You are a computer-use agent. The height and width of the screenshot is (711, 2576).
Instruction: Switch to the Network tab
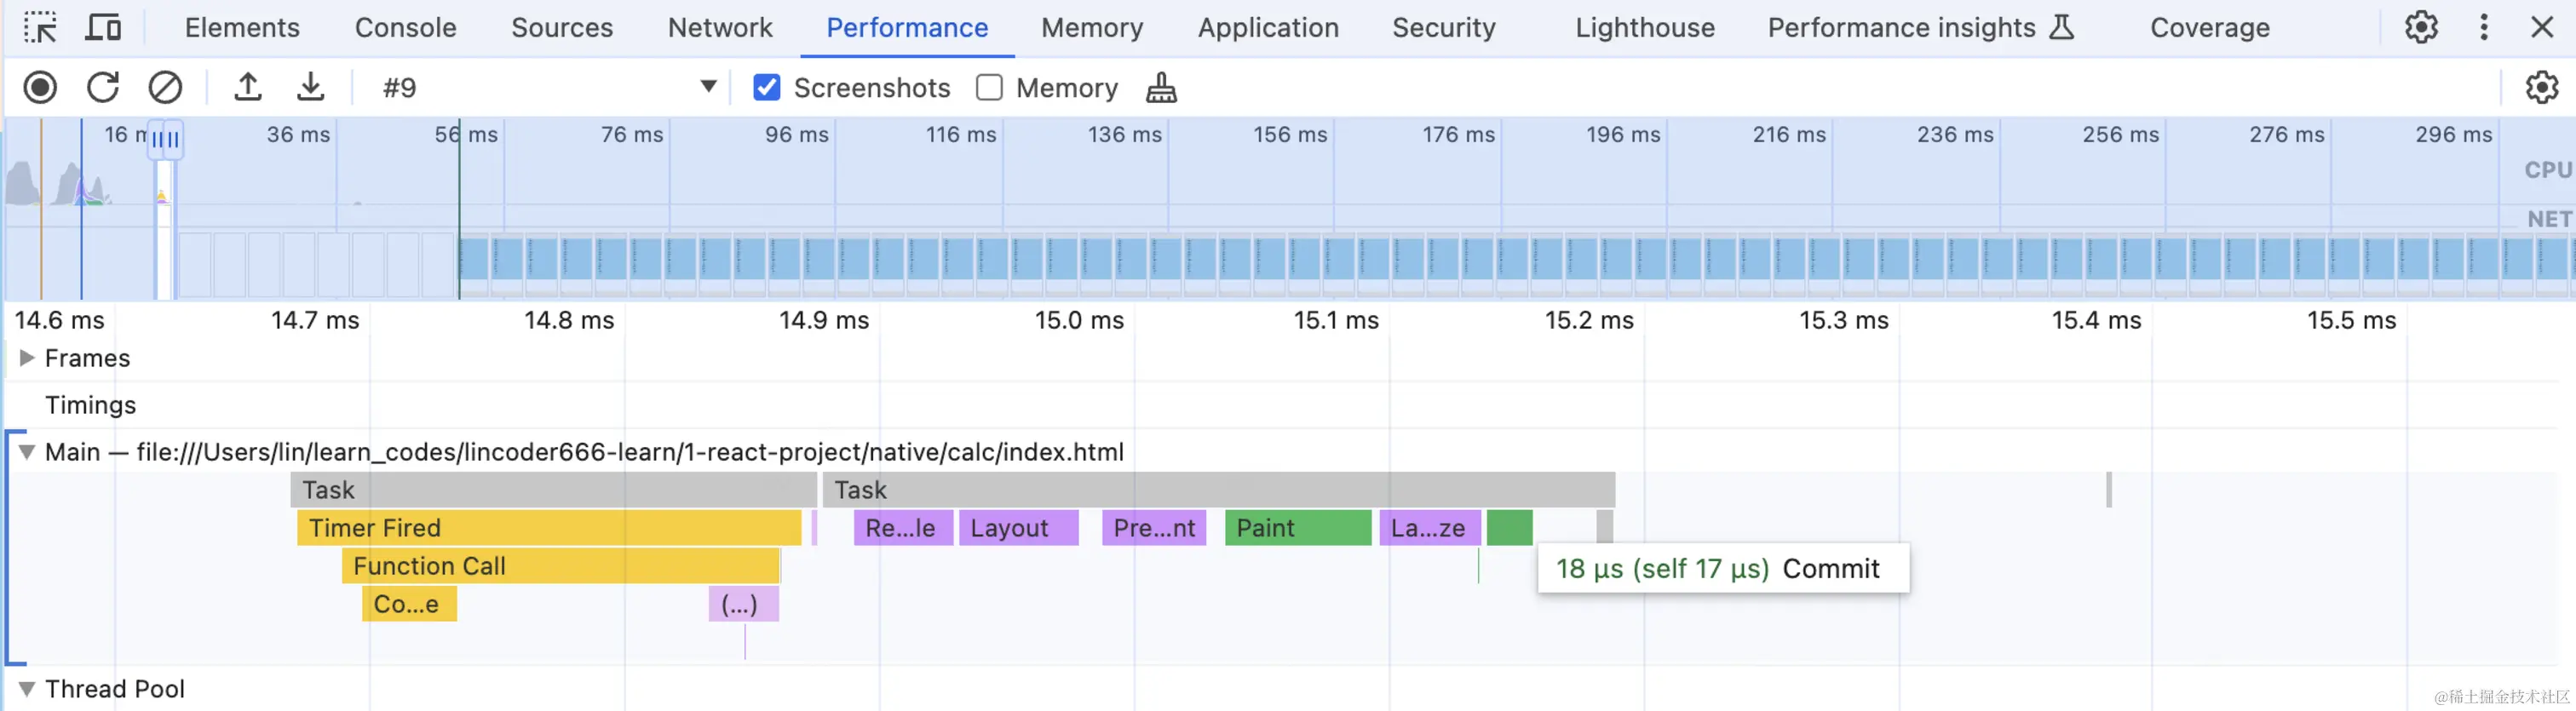point(720,27)
